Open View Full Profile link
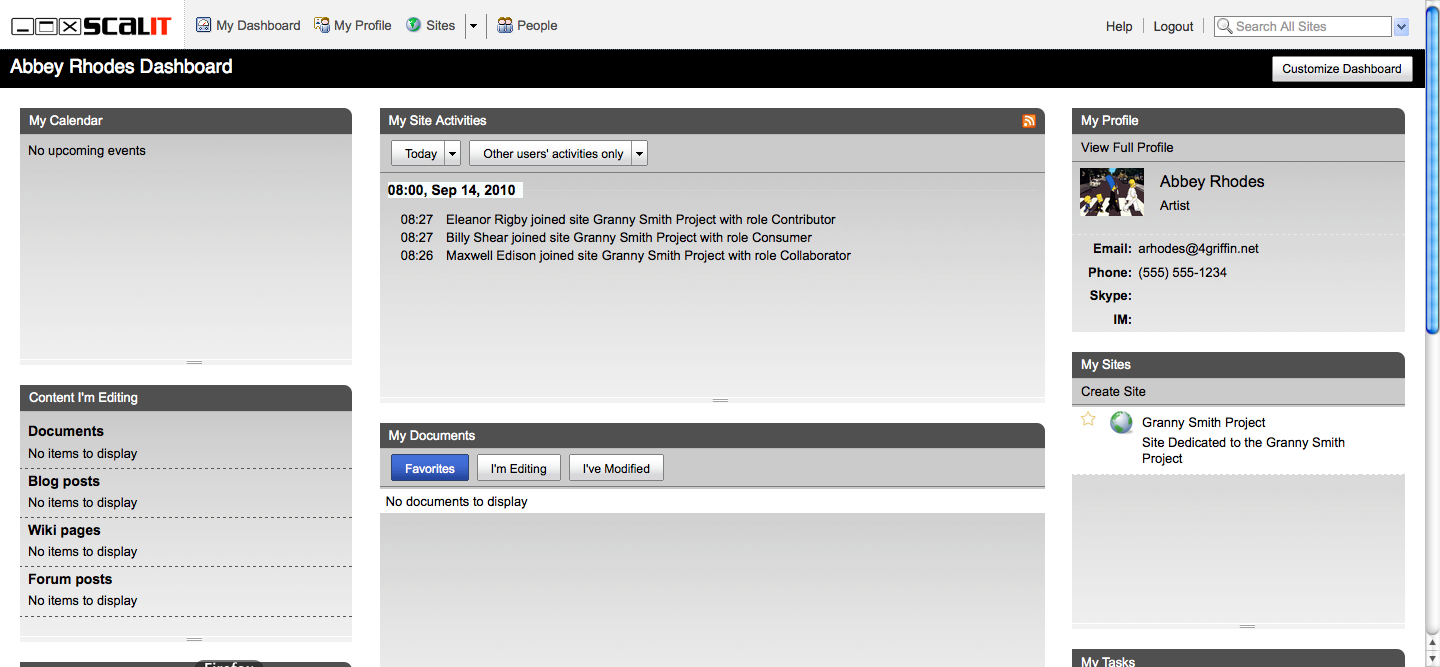Screen dimensions: 1440x667 pyautogui.click(x=1127, y=147)
